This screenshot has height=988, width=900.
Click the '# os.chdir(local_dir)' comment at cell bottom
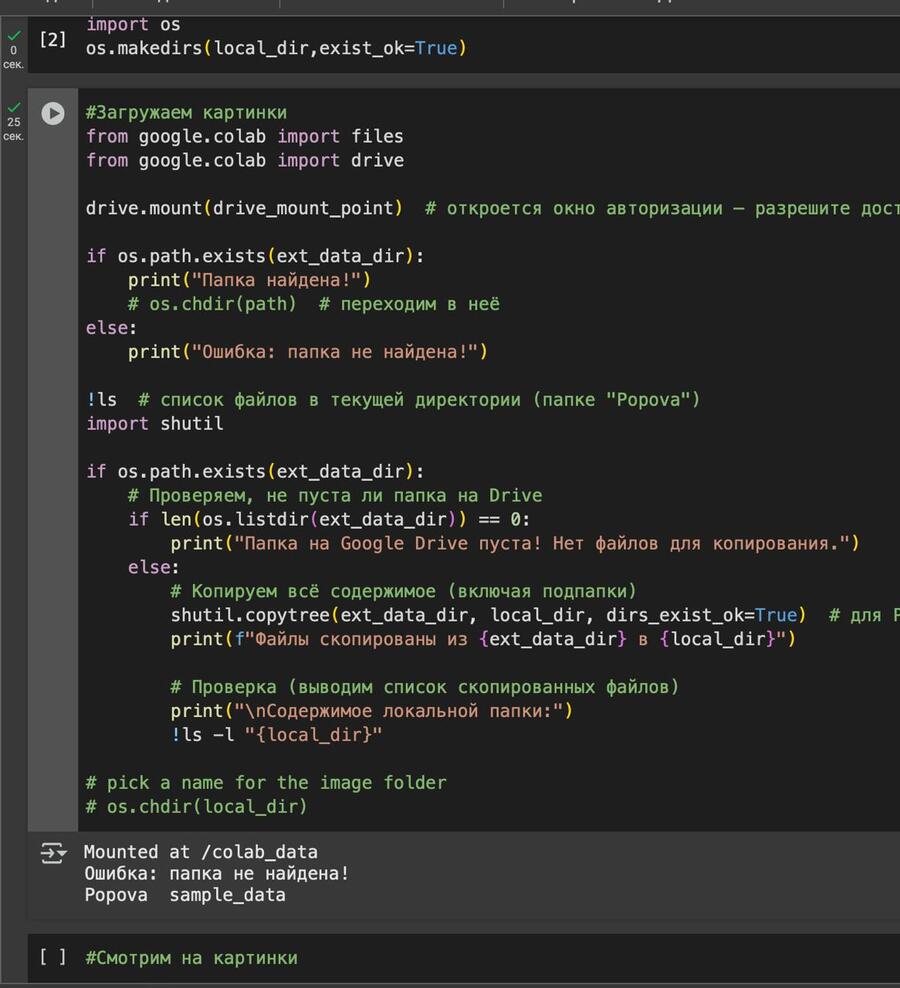tap(196, 806)
